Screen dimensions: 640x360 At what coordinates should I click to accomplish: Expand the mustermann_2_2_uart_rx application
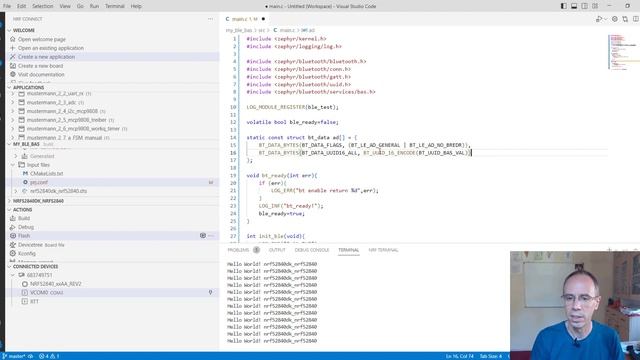coord(13,93)
